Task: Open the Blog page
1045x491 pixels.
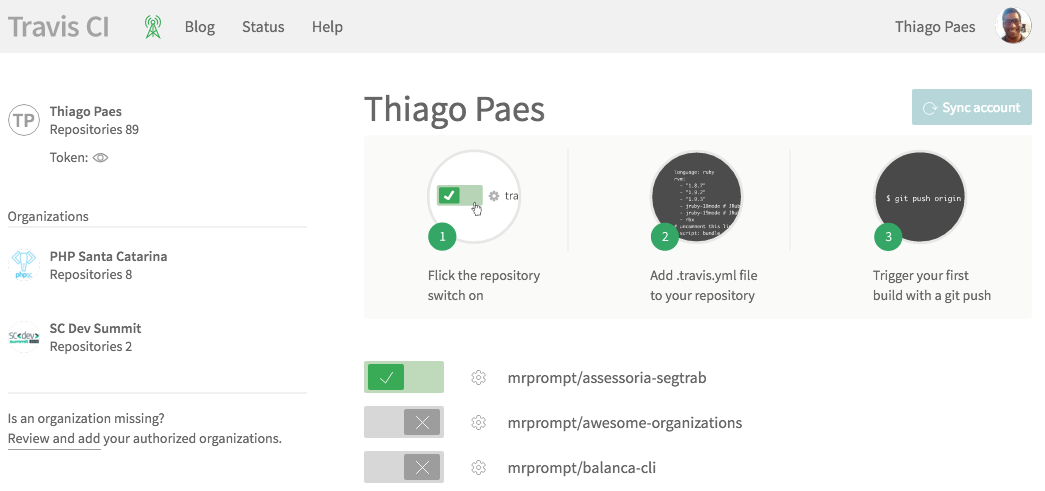Action: coord(199,27)
